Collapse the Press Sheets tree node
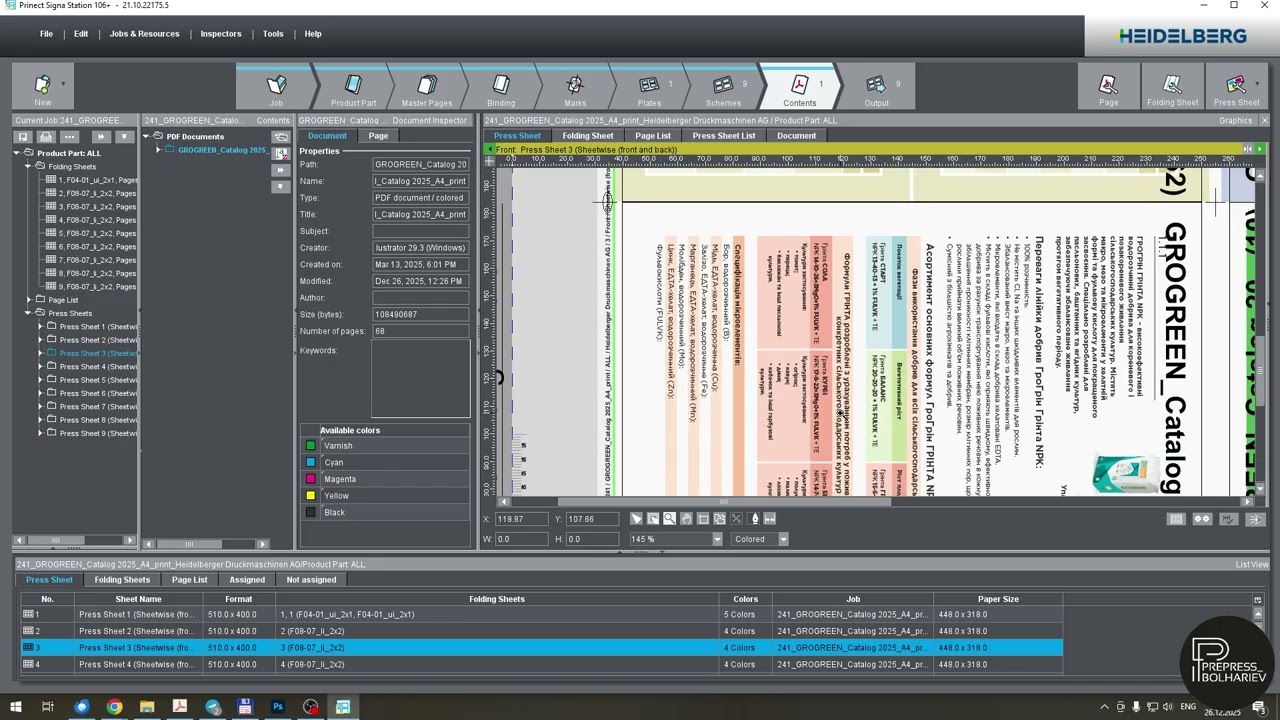Screen dimensions: 1280x720 [29, 313]
